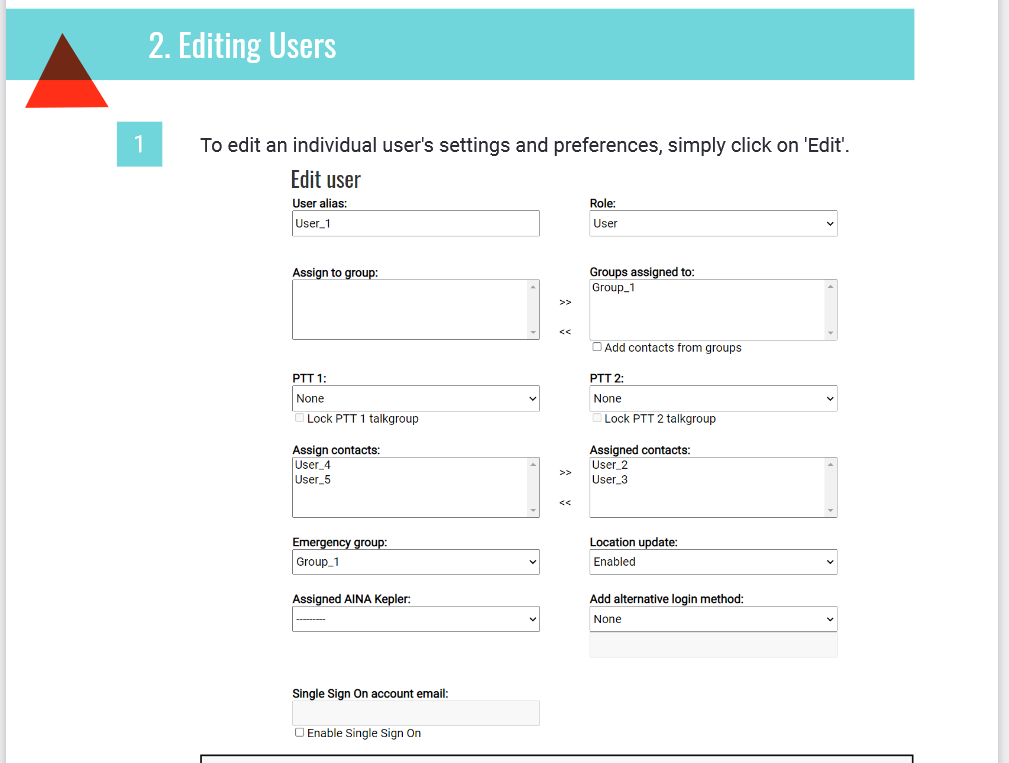Expand the PTT 1 dropdown
The height and width of the screenshot is (763, 1009).
coord(415,399)
